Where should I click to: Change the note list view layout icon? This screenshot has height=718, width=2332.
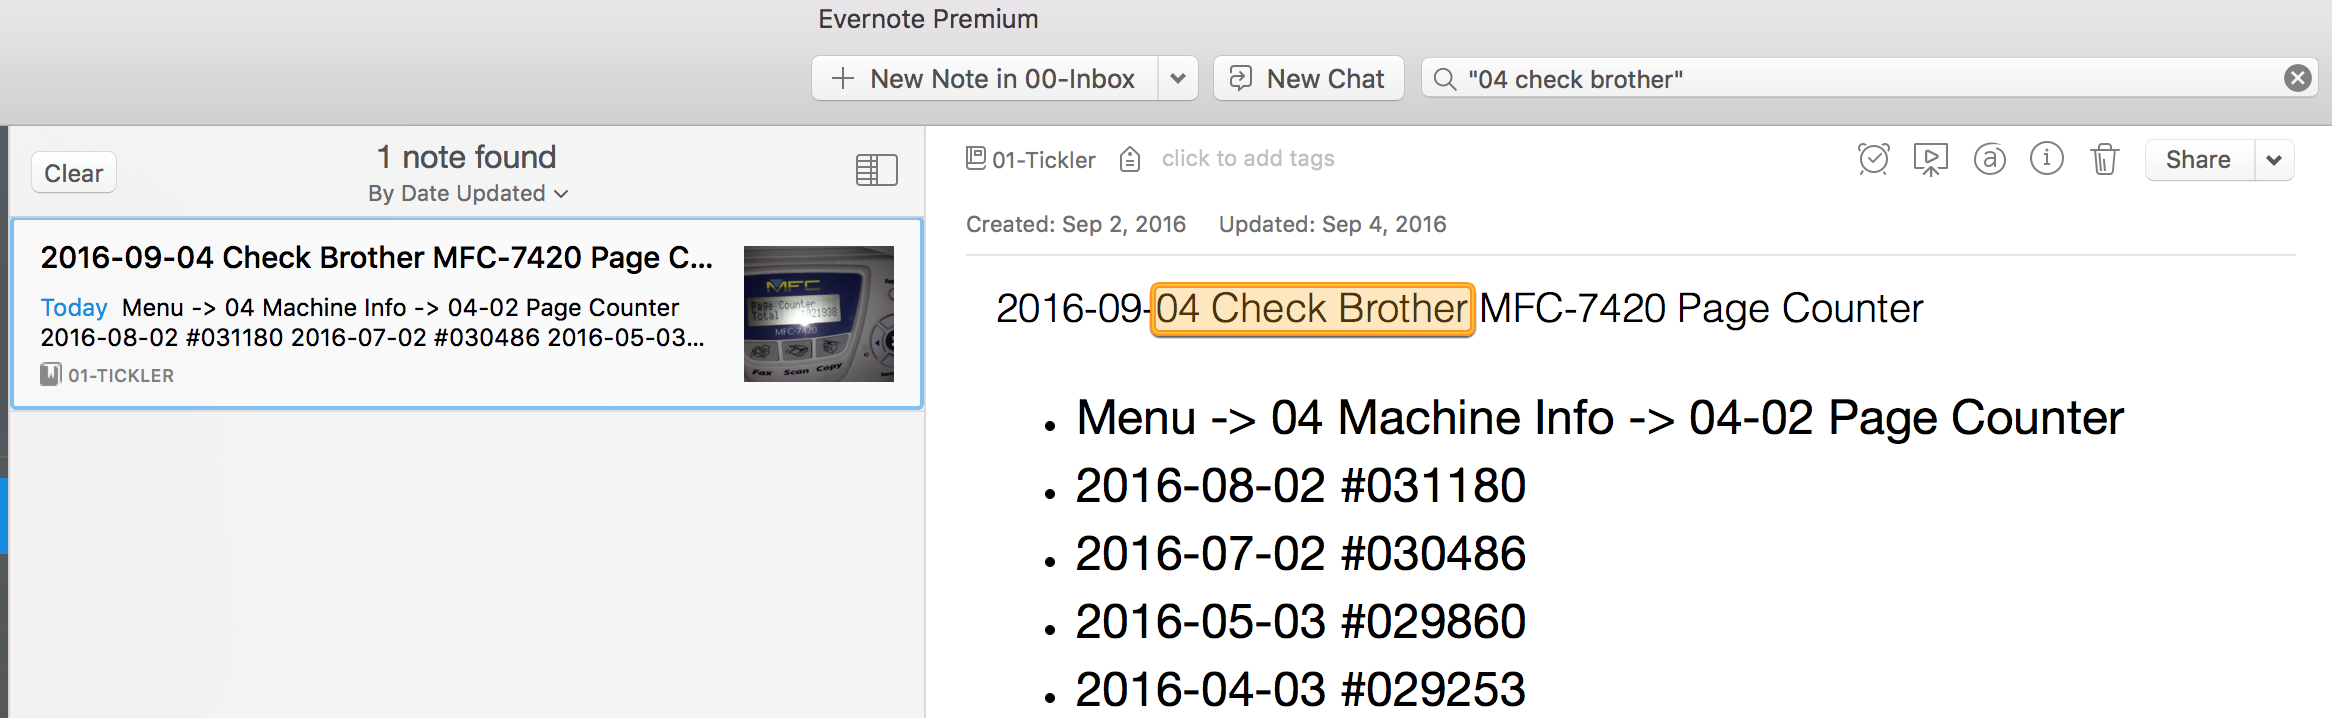(x=877, y=170)
